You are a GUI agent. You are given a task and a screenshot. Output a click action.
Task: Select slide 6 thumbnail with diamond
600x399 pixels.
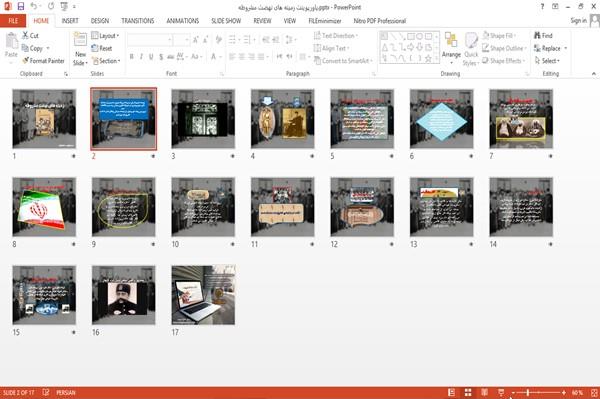click(x=442, y=119)
